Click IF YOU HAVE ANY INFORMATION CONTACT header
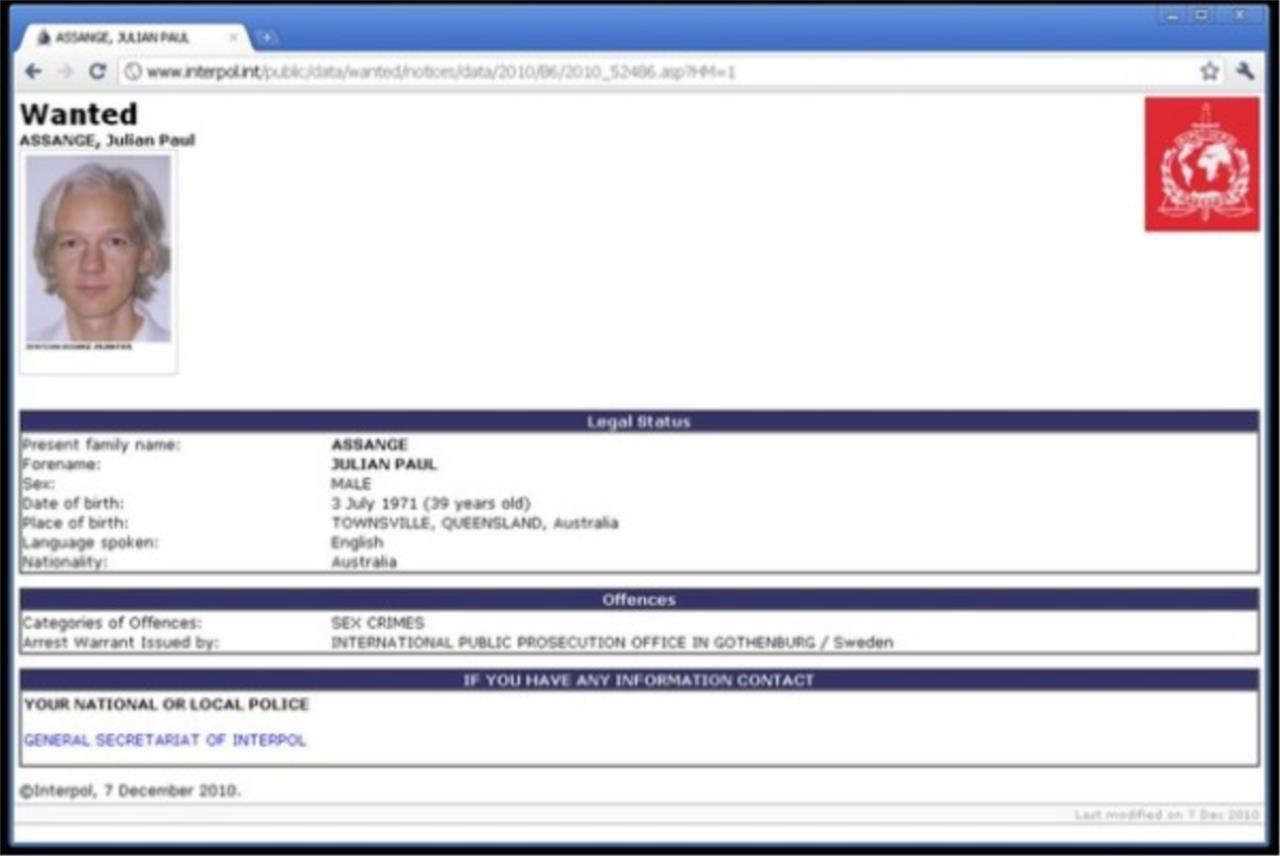 [639, 680]
